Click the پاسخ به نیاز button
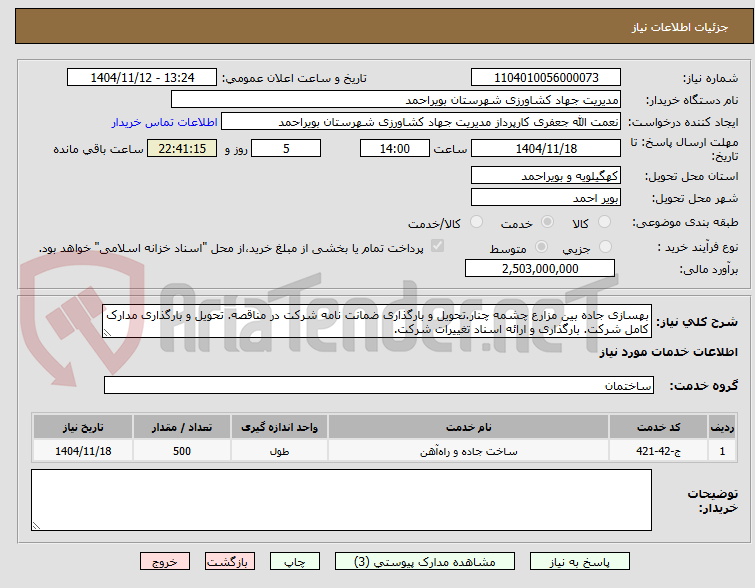Screen dimensions: 755x588 [580, 562]
